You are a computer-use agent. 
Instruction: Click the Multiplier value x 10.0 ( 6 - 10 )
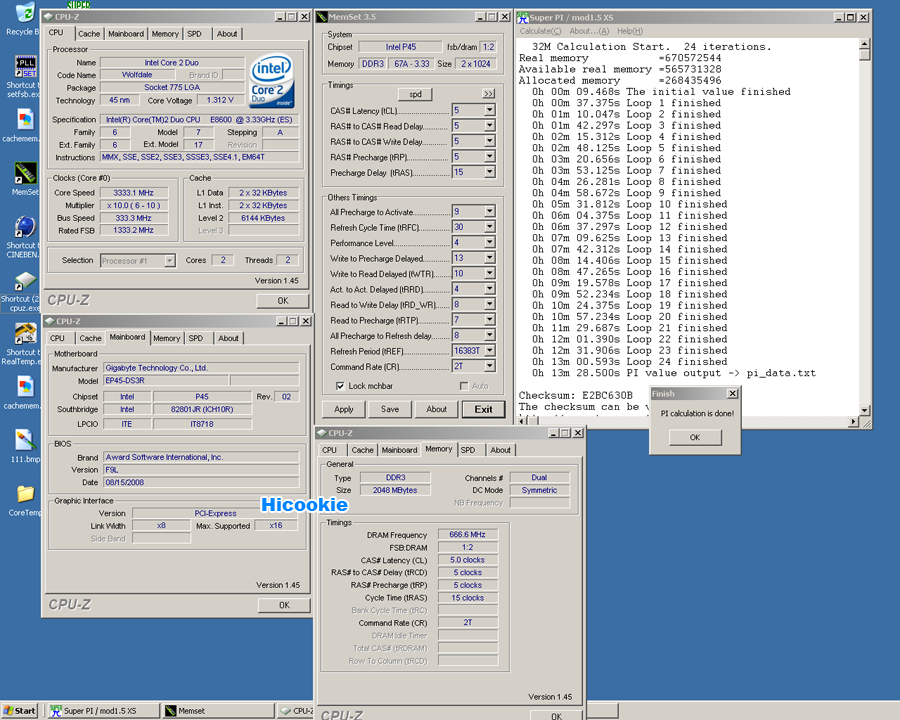click(x=134, y=206)
